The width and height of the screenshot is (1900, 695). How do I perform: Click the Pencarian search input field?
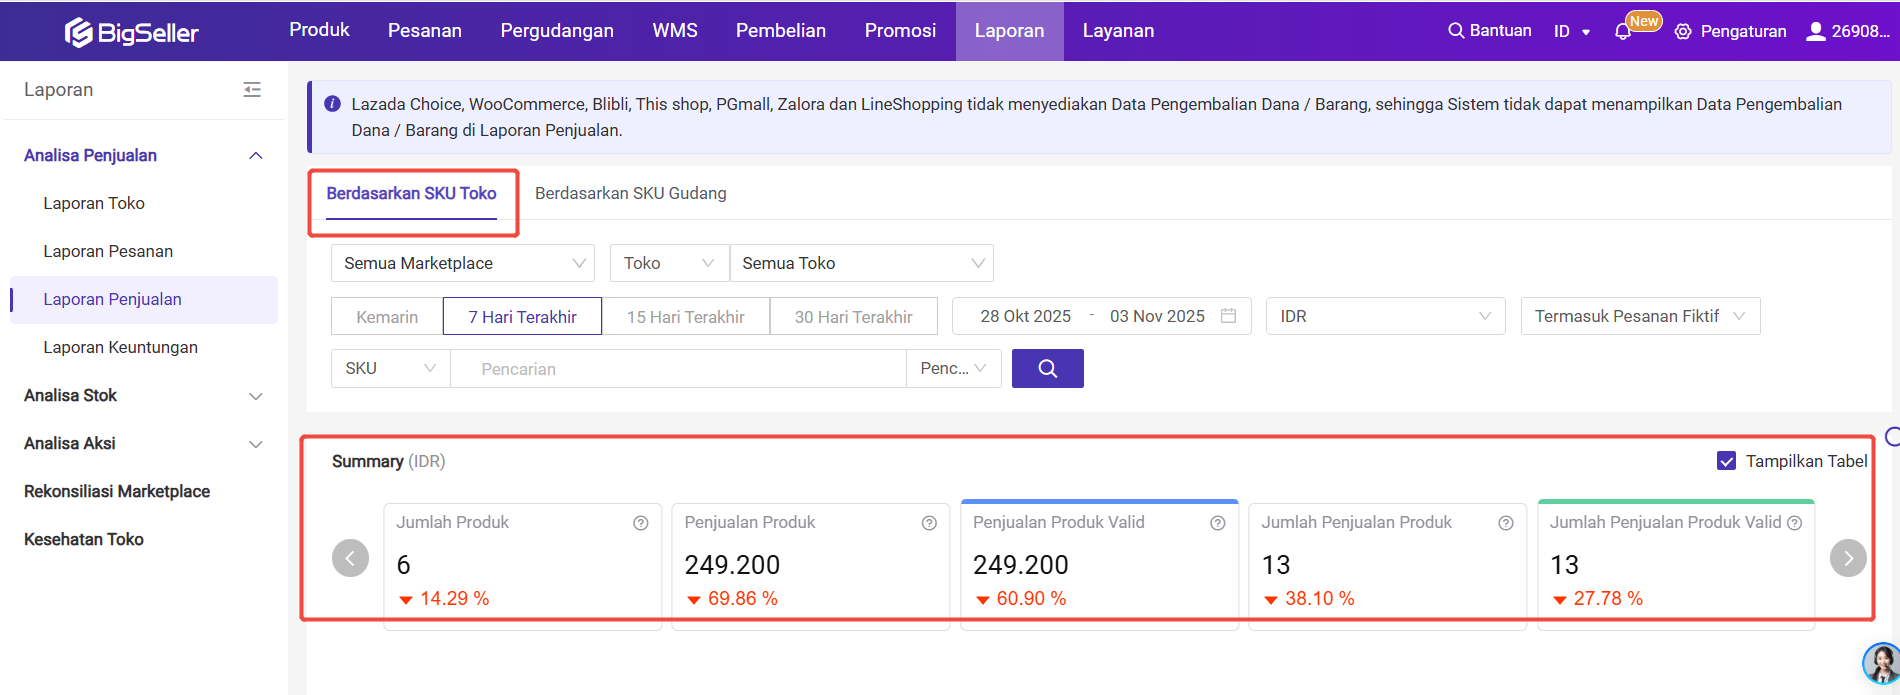[678, 369]
